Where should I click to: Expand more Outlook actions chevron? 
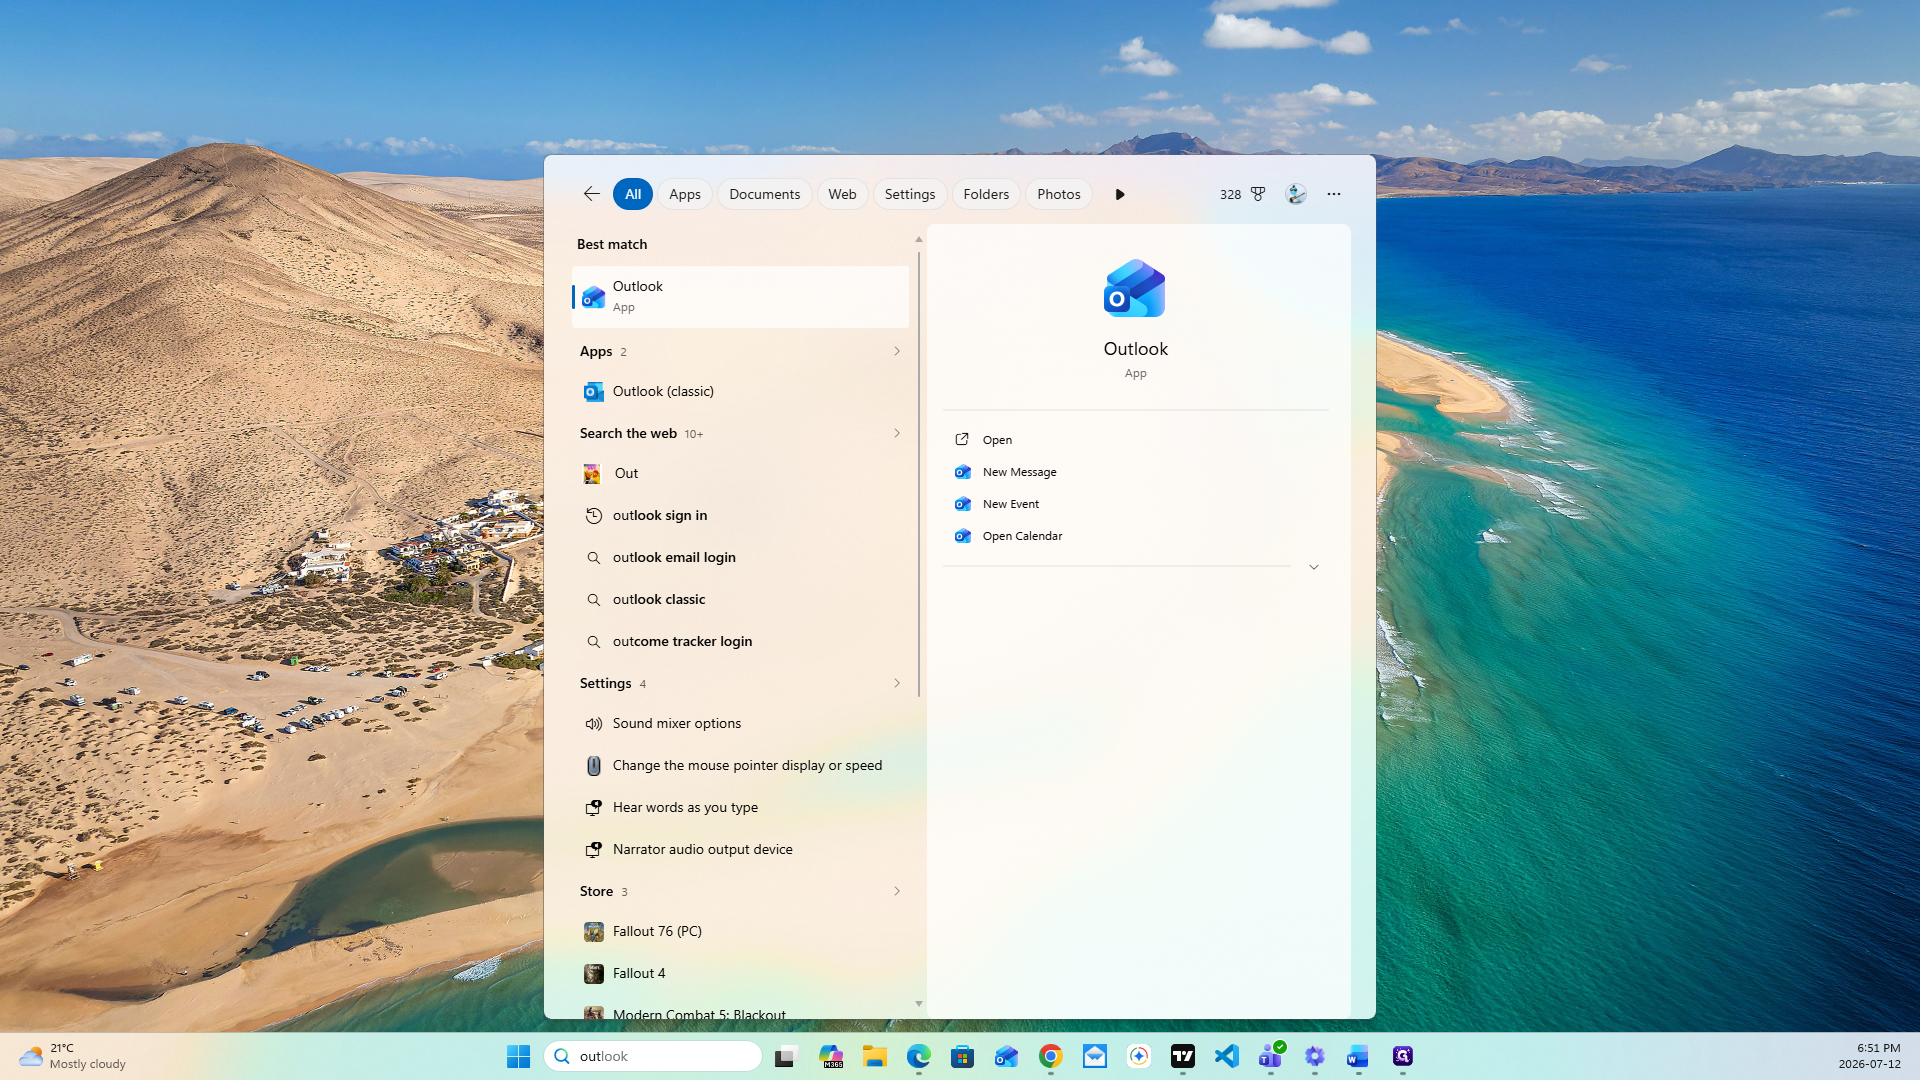pos(1314,567)
